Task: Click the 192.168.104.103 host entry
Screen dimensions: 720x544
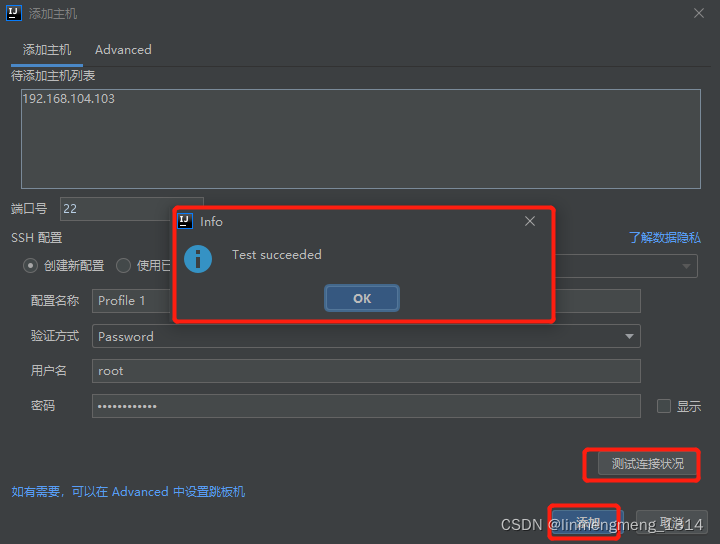Action: pos(68,99)
